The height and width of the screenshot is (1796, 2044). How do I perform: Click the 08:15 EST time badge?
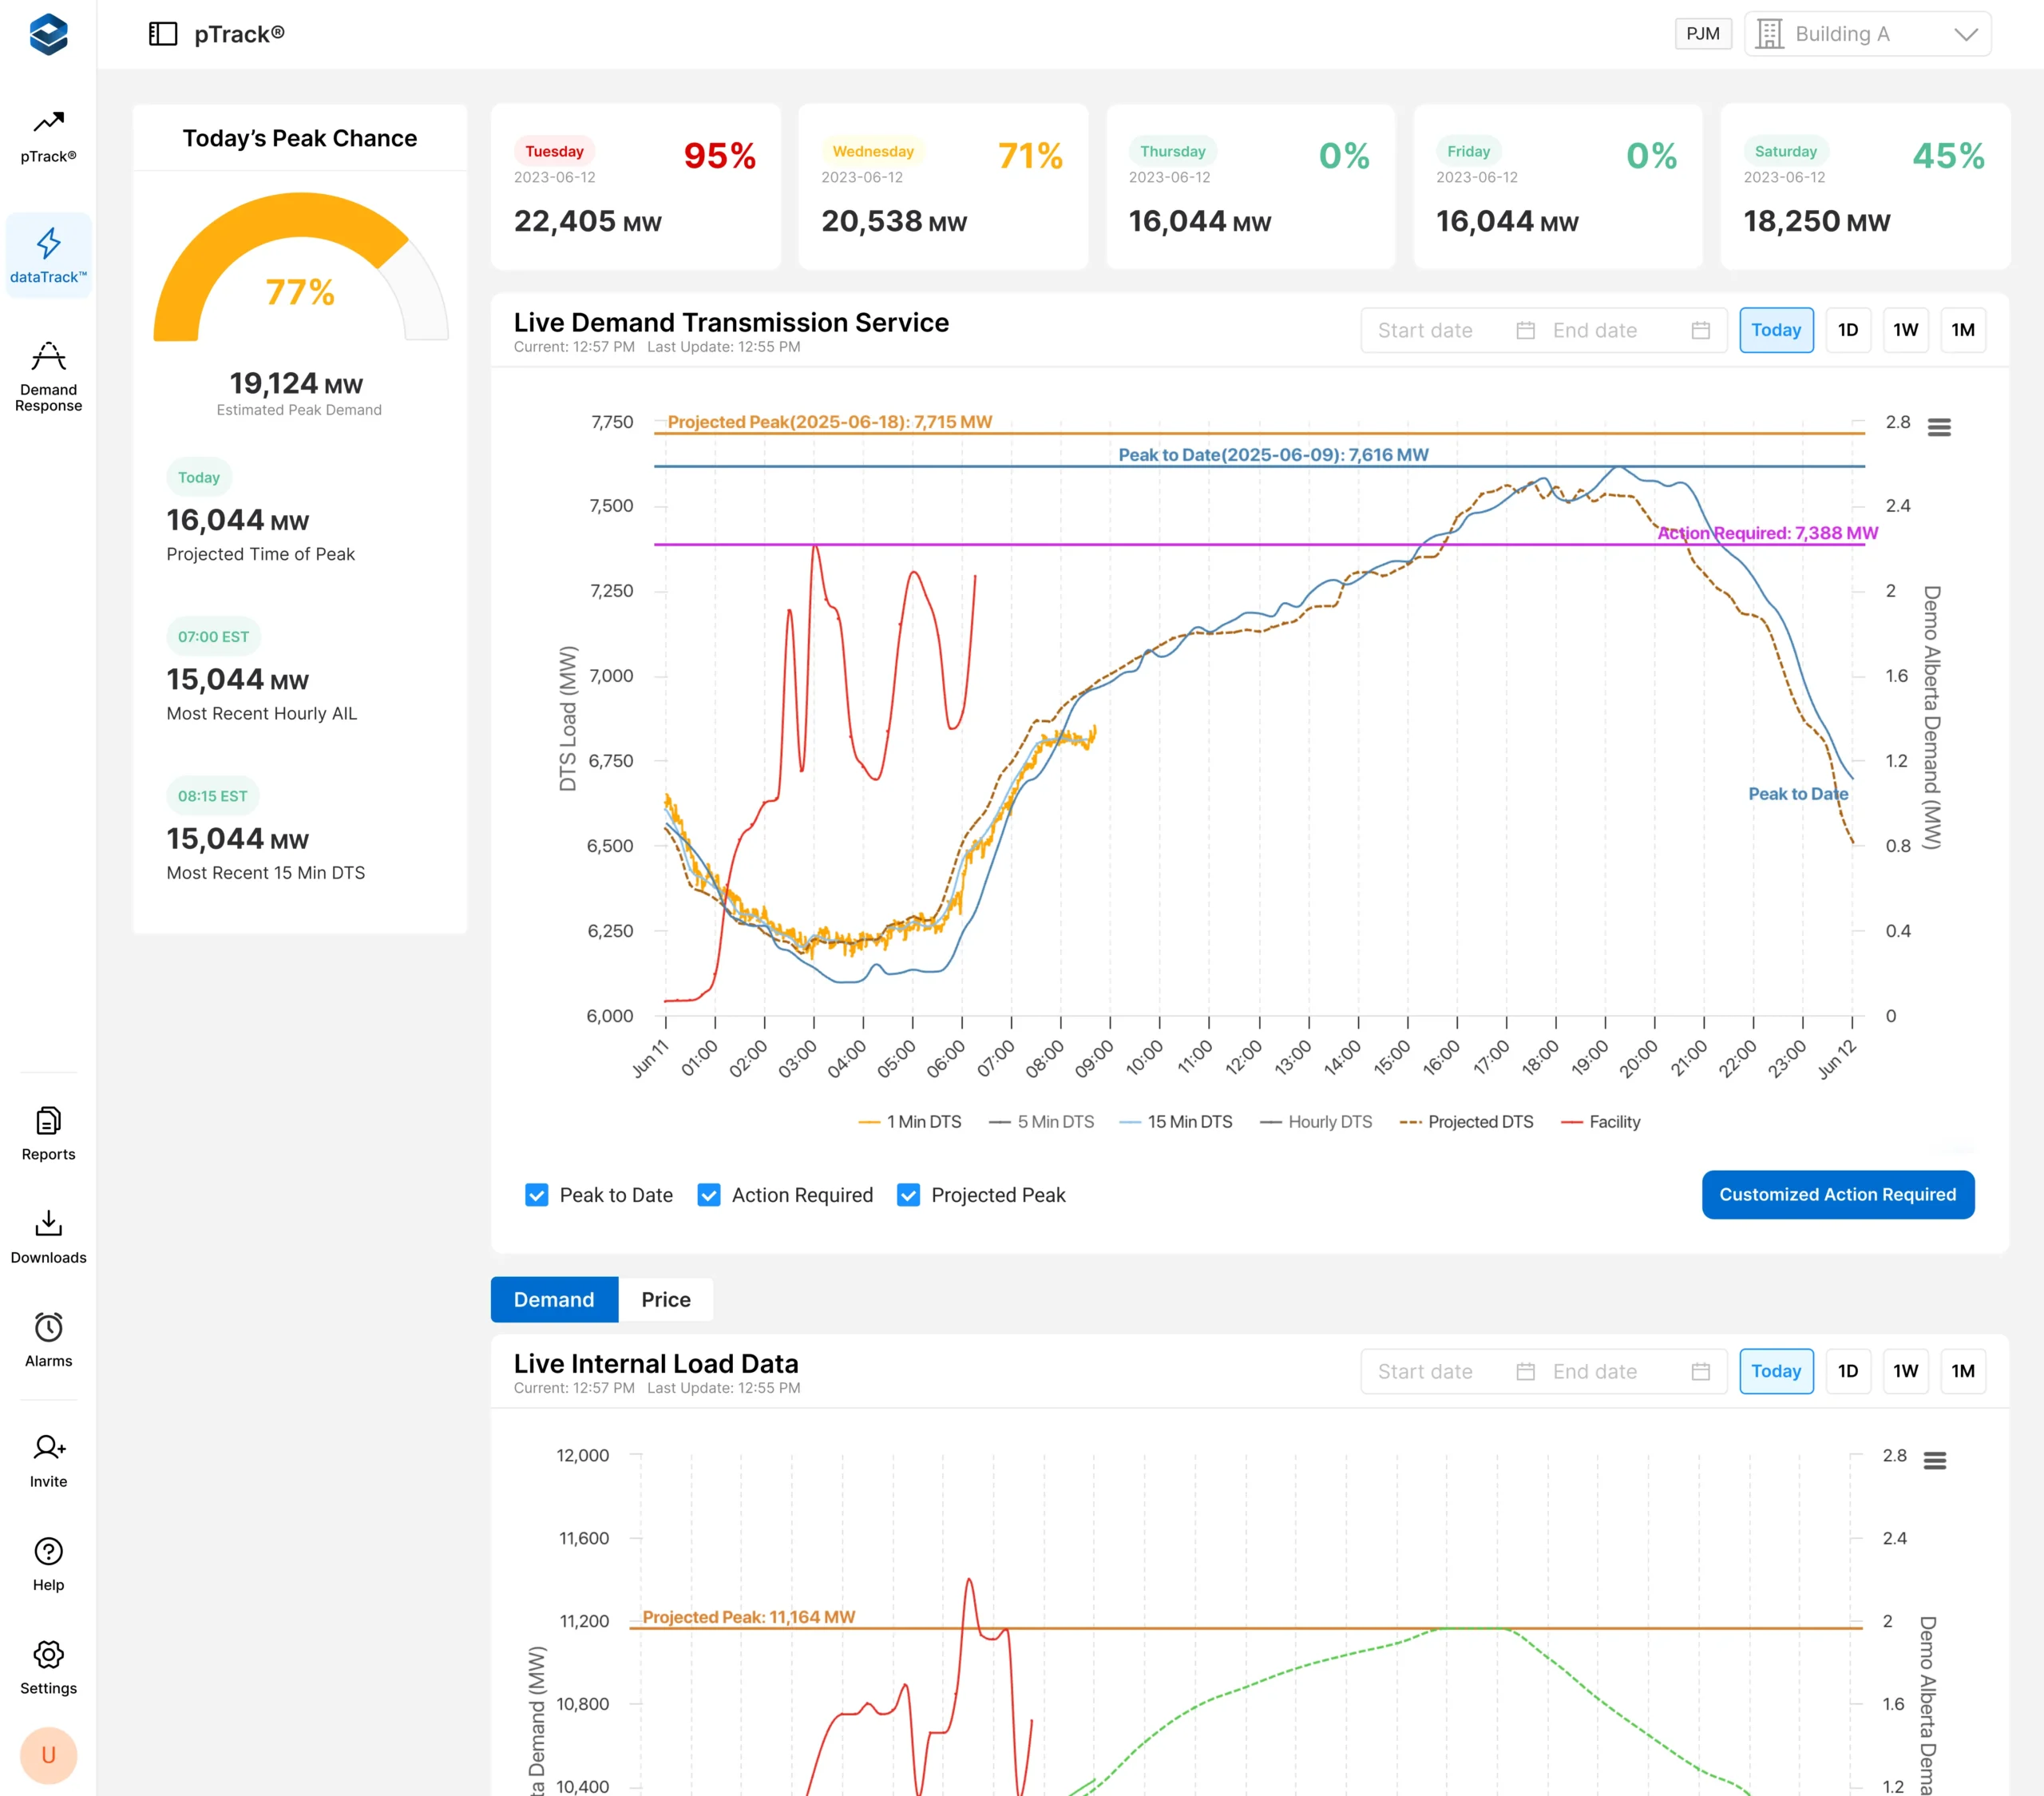[x=212, y=796]
